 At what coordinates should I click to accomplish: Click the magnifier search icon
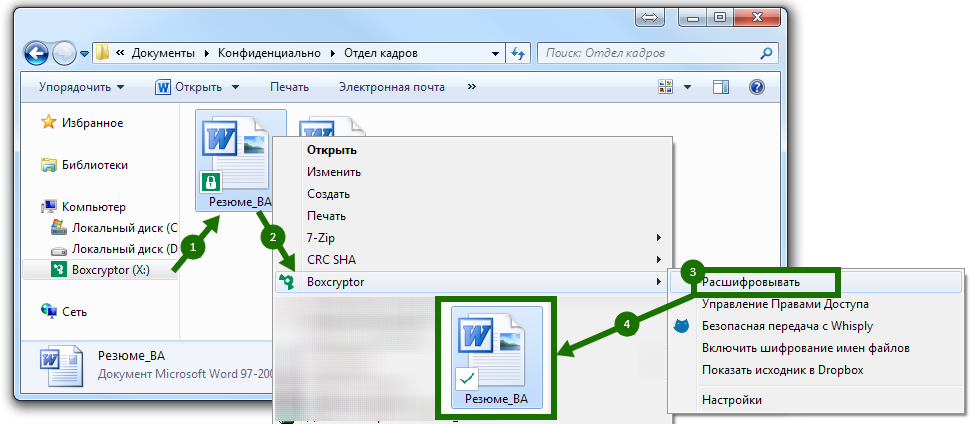tap(767, 53)
